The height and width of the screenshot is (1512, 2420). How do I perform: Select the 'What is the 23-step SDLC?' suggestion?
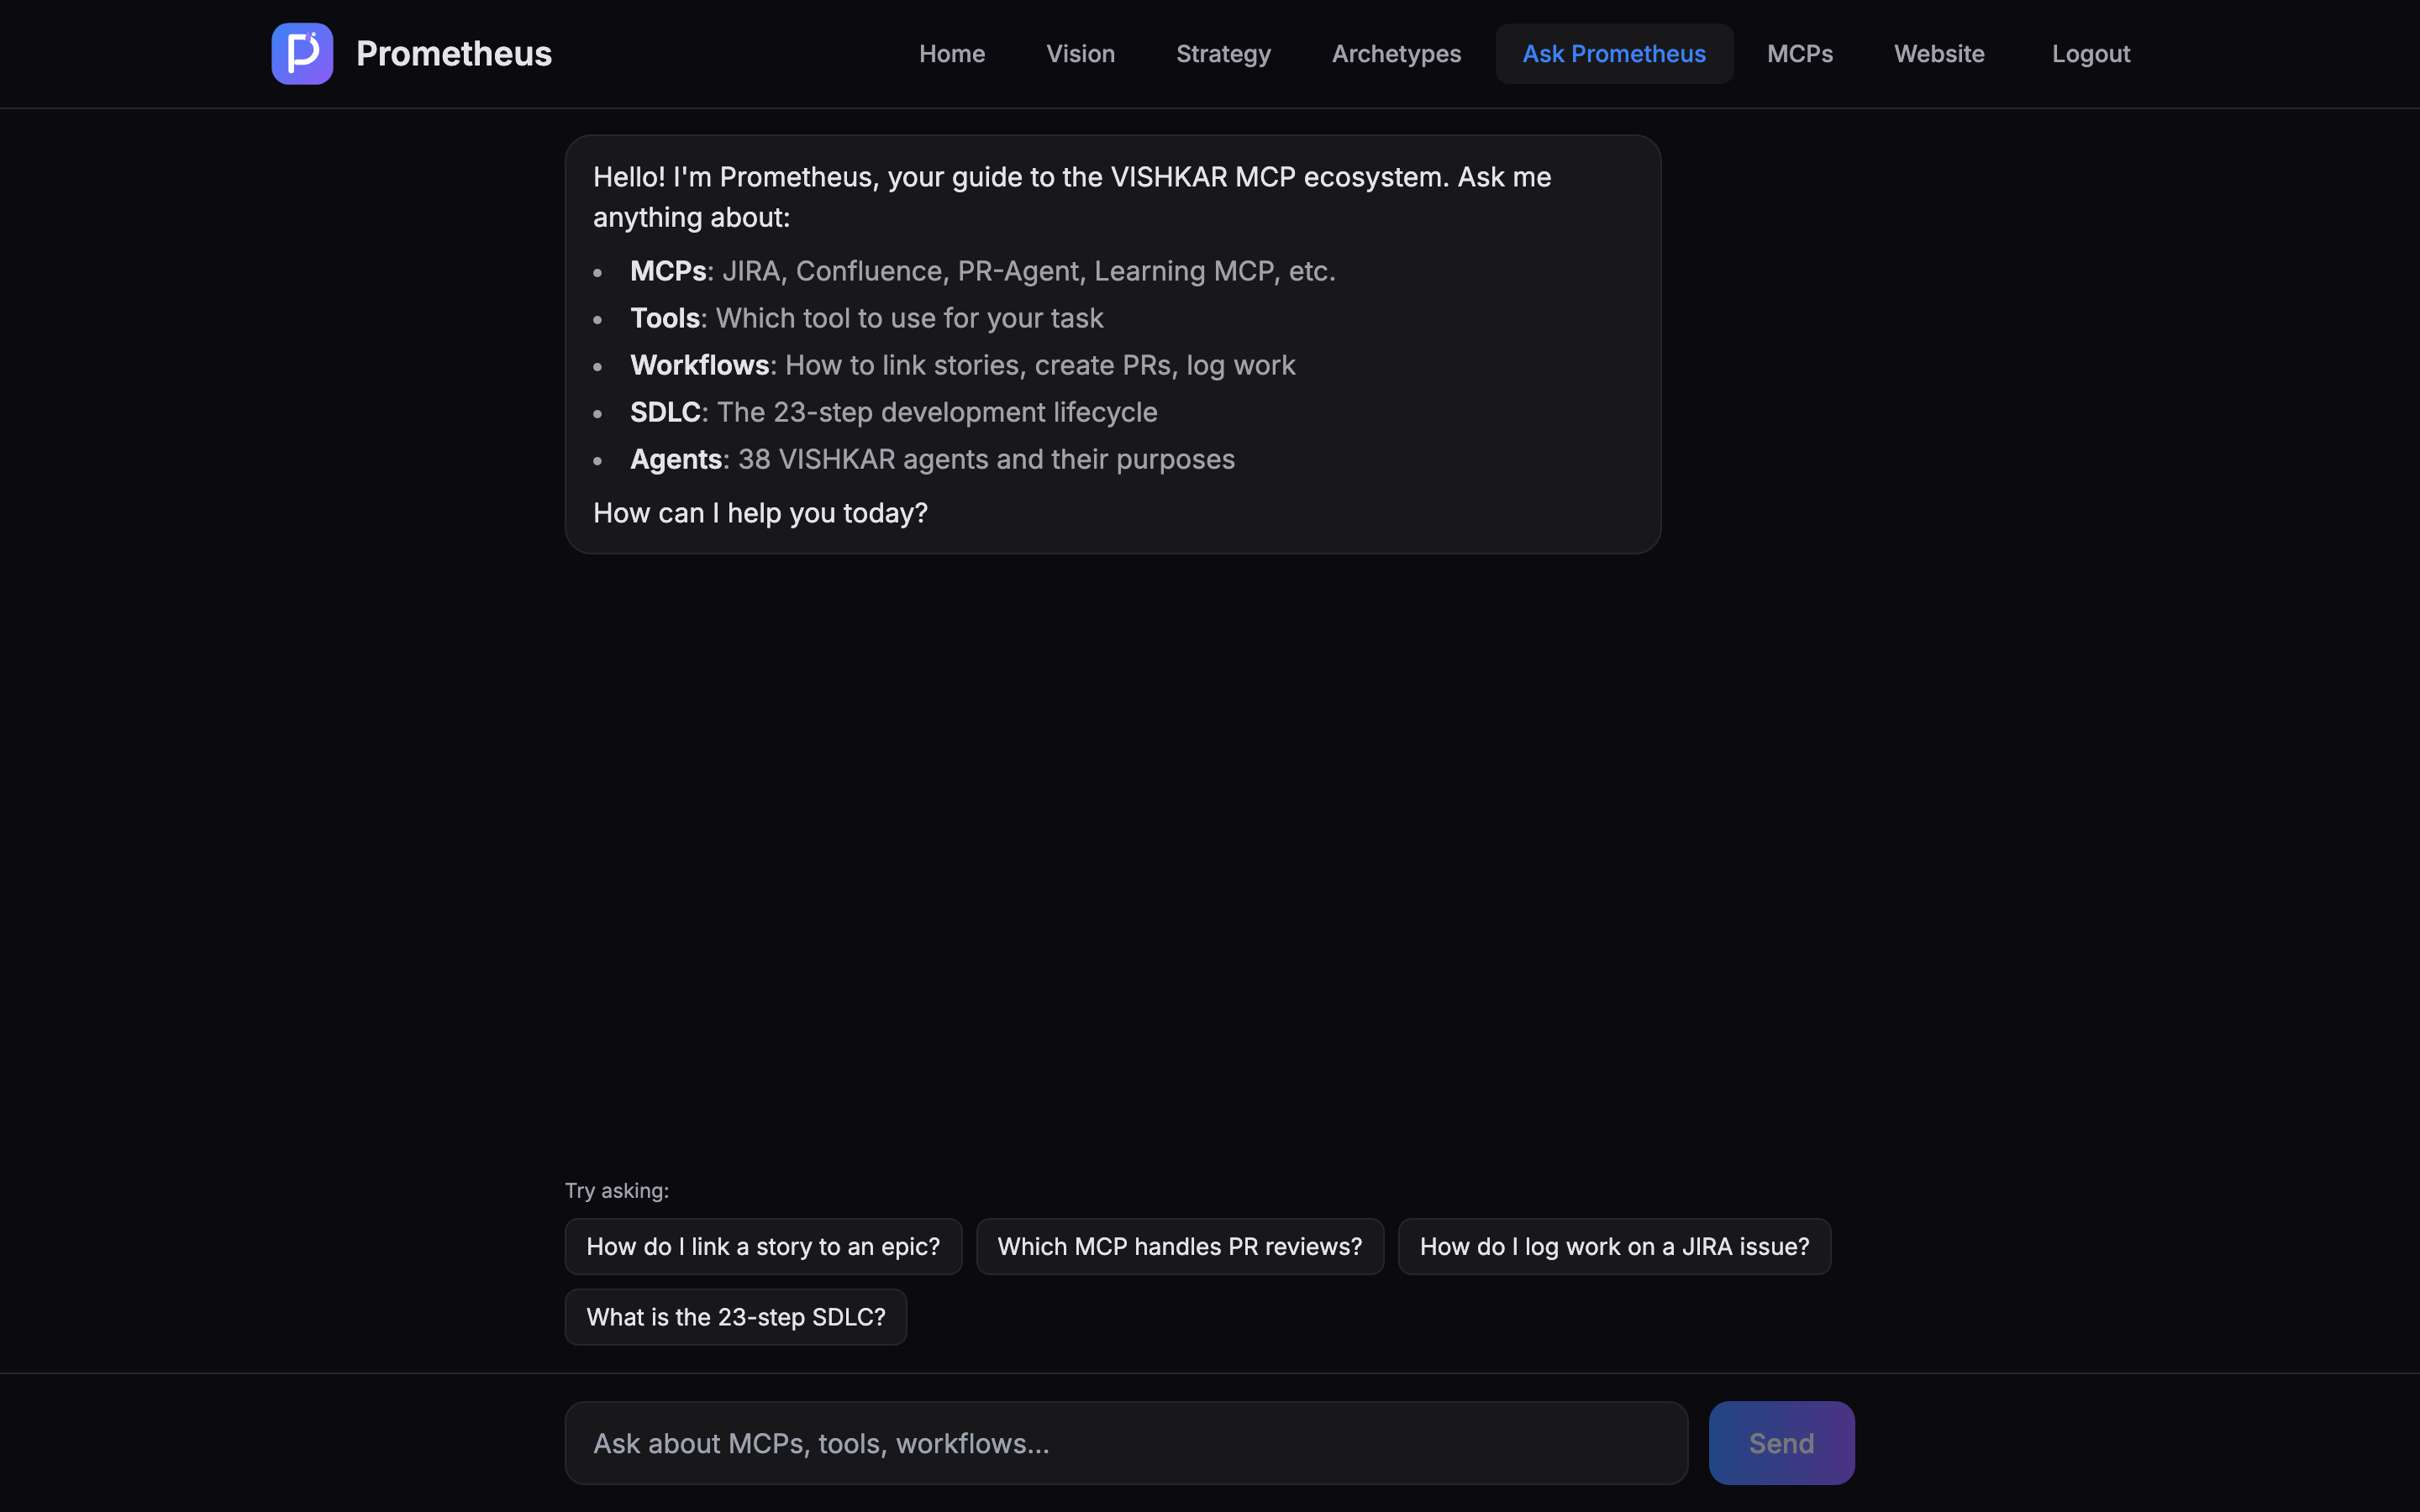[x=735, y=1316]
